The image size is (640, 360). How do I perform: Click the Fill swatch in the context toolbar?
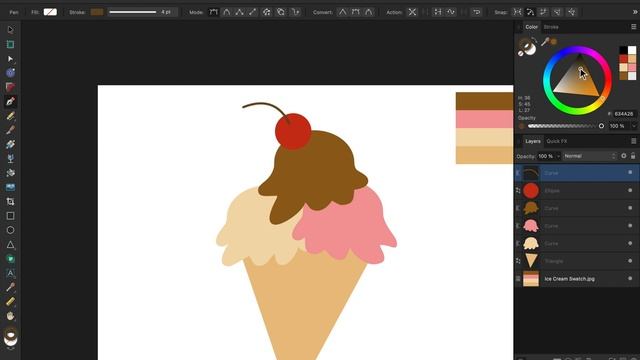(x=50, y=12)
